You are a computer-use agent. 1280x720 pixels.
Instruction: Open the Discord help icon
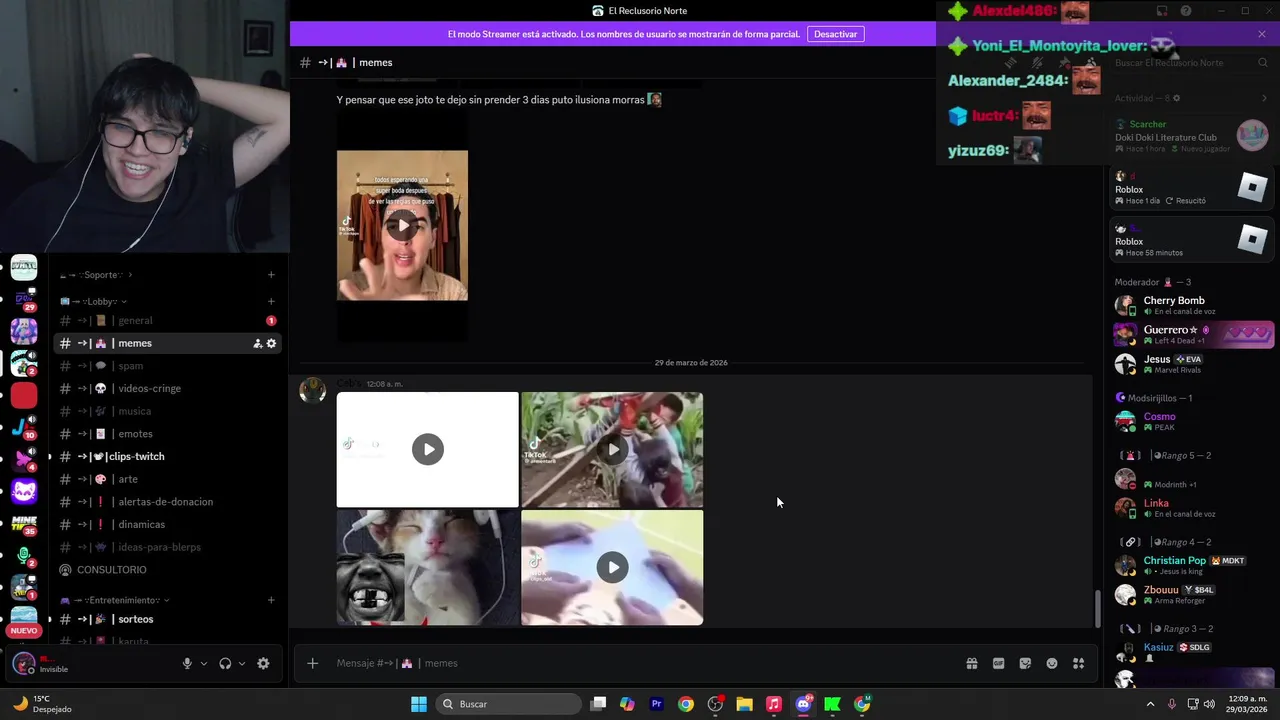pos(1186,11)
